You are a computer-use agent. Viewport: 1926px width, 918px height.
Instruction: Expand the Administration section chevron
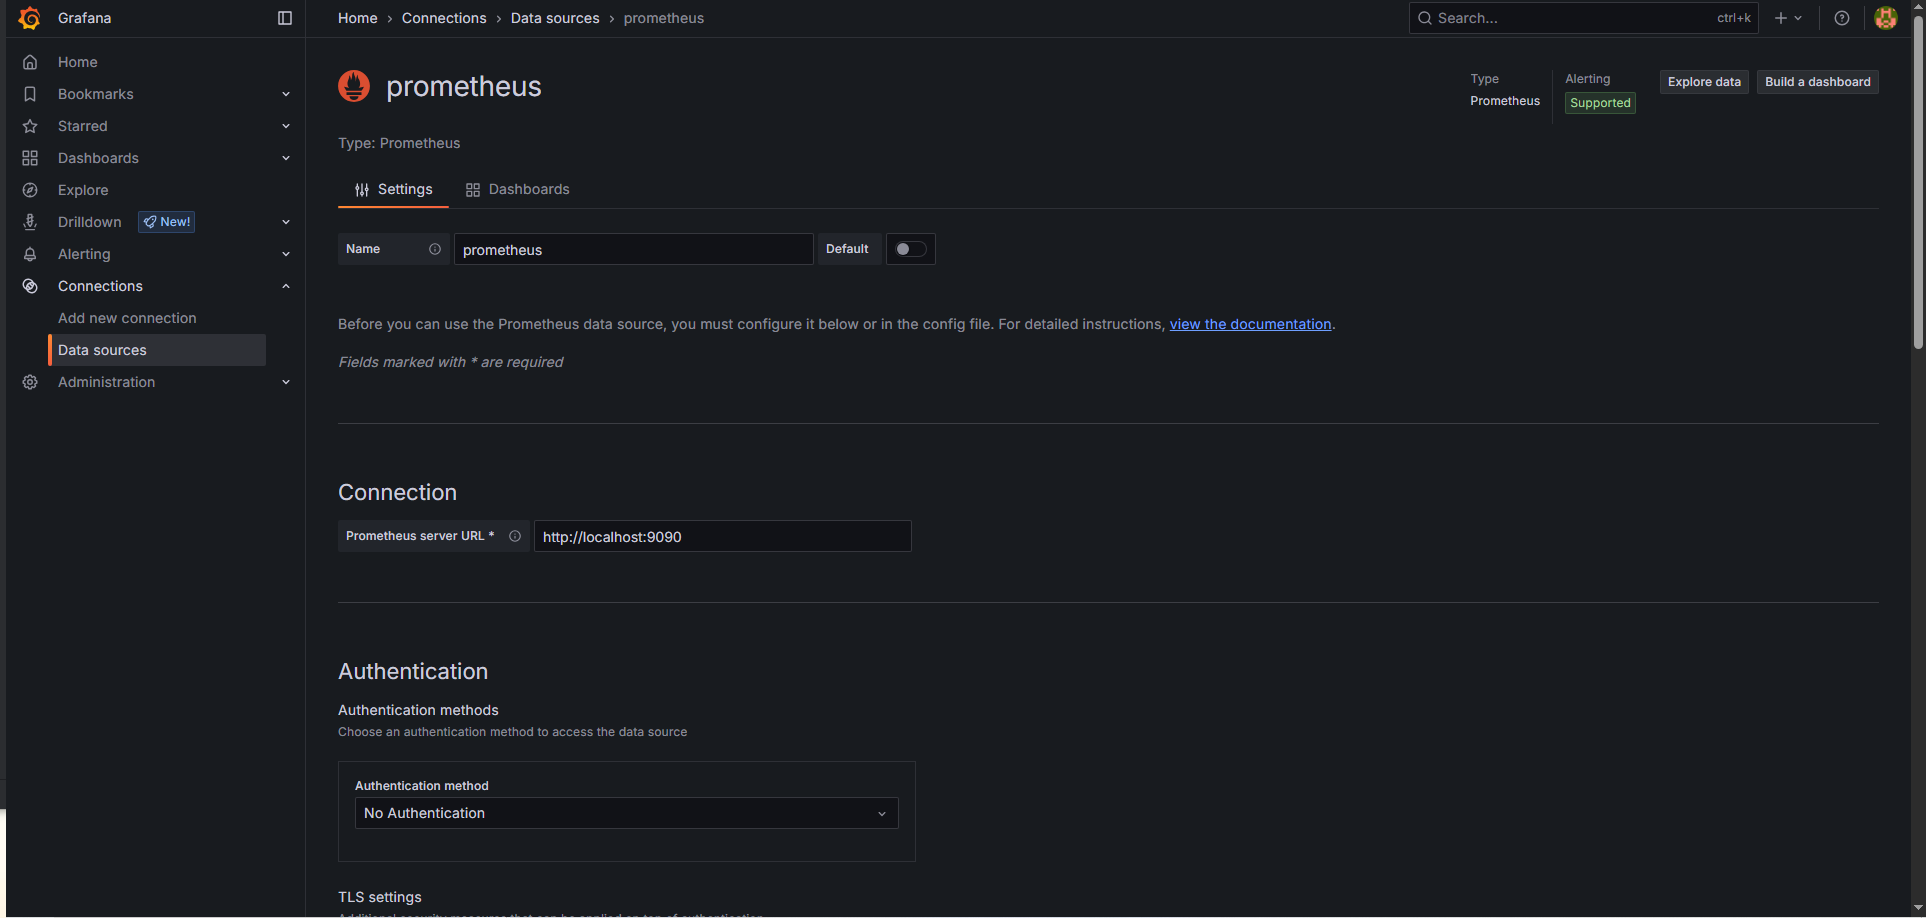286,382
